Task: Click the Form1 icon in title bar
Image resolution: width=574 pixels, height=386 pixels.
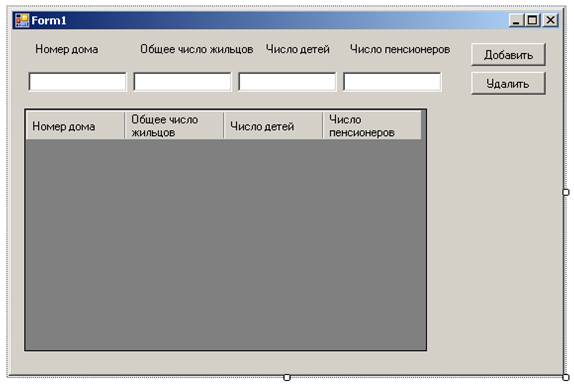Action: click(x=22, y=21)
